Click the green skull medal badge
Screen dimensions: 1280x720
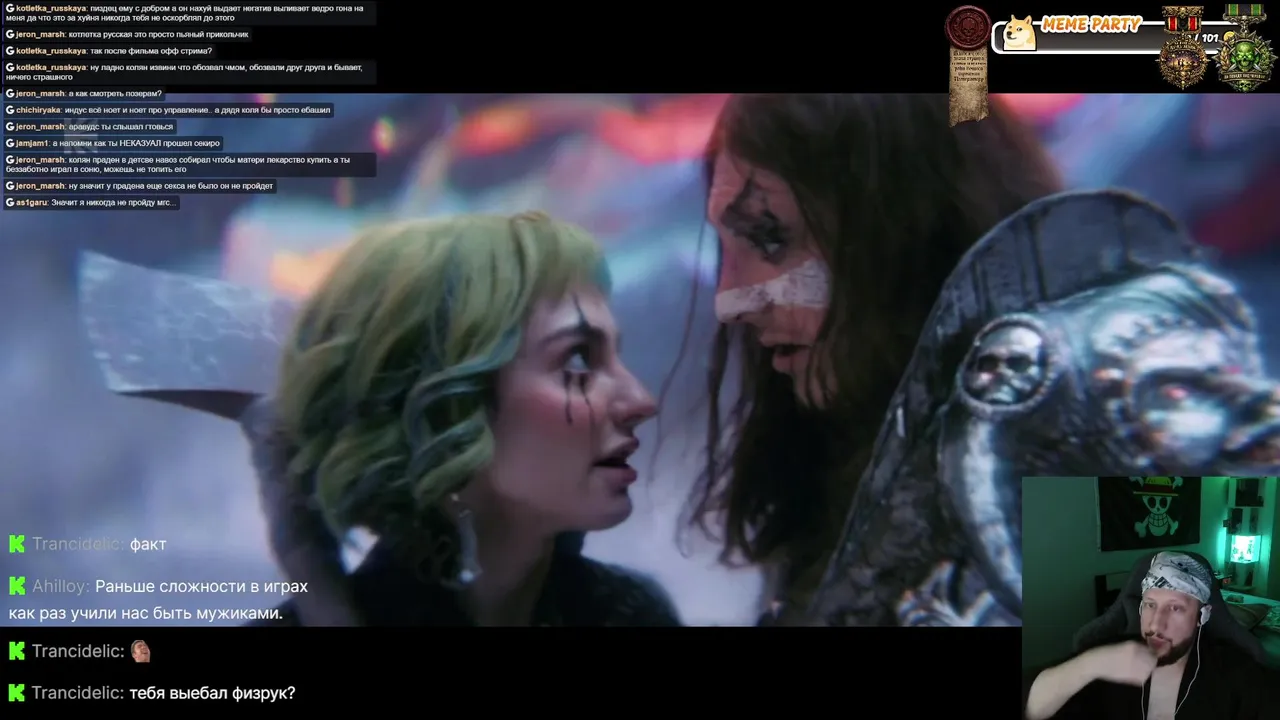(x=1245, y=48)
